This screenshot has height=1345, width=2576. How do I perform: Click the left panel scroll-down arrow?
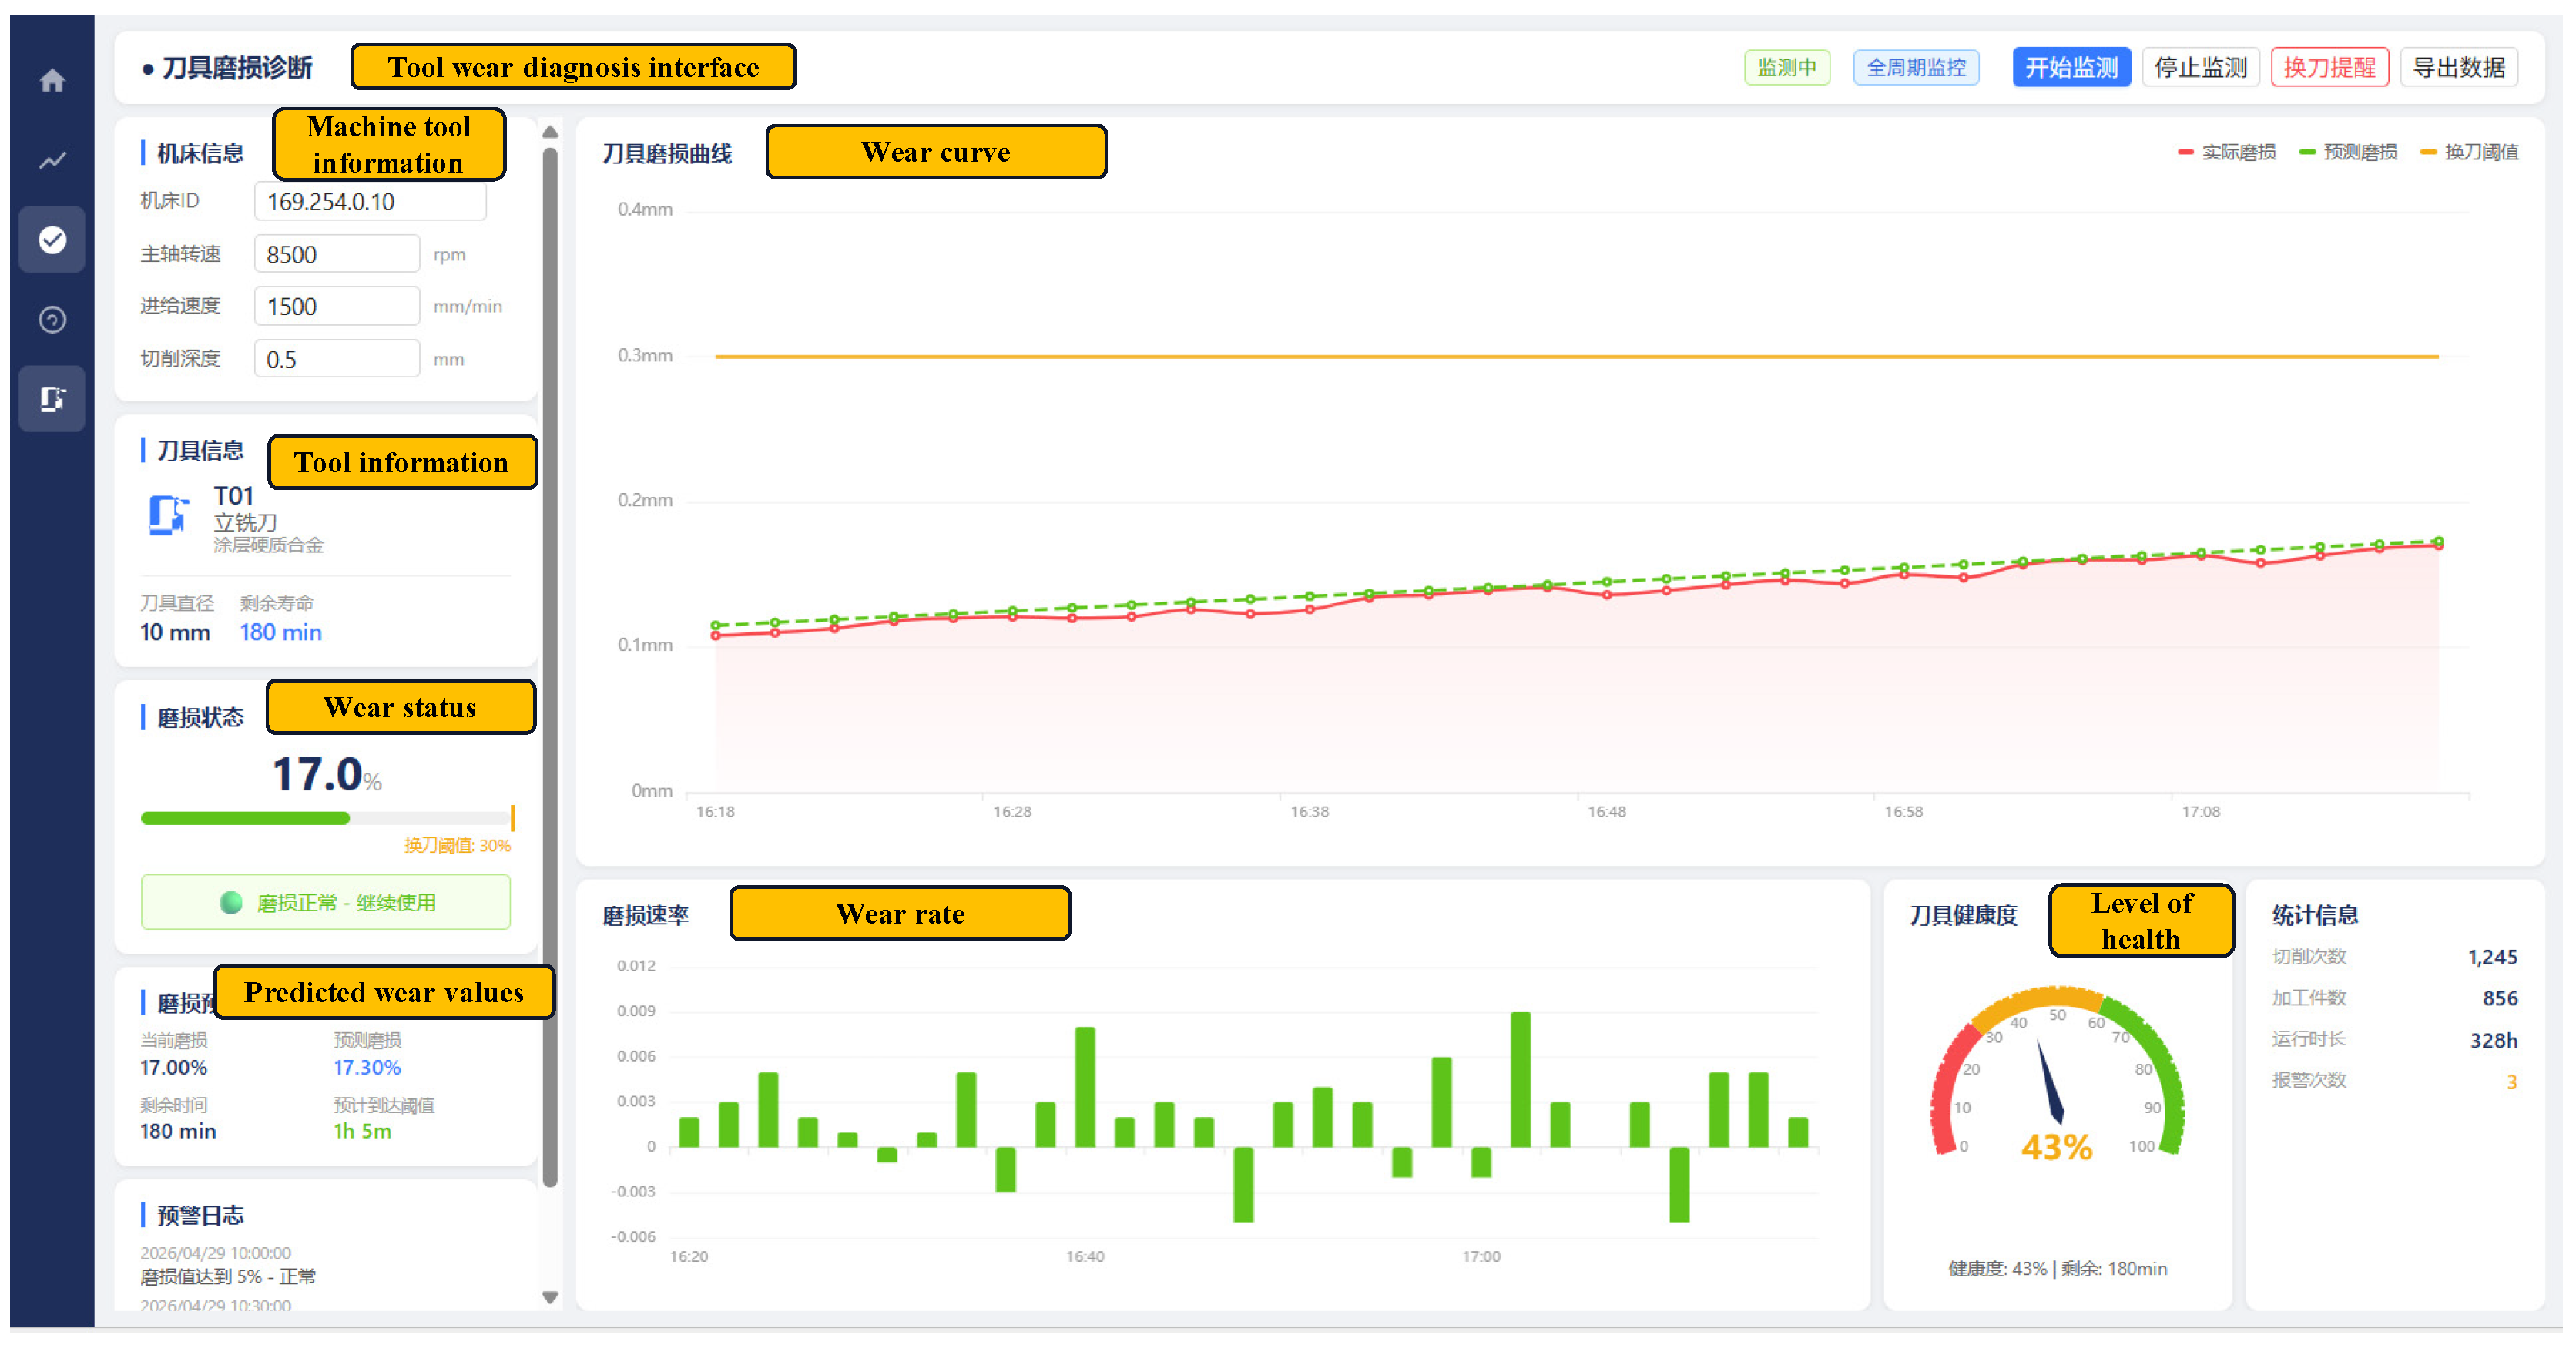(550, 1297)
